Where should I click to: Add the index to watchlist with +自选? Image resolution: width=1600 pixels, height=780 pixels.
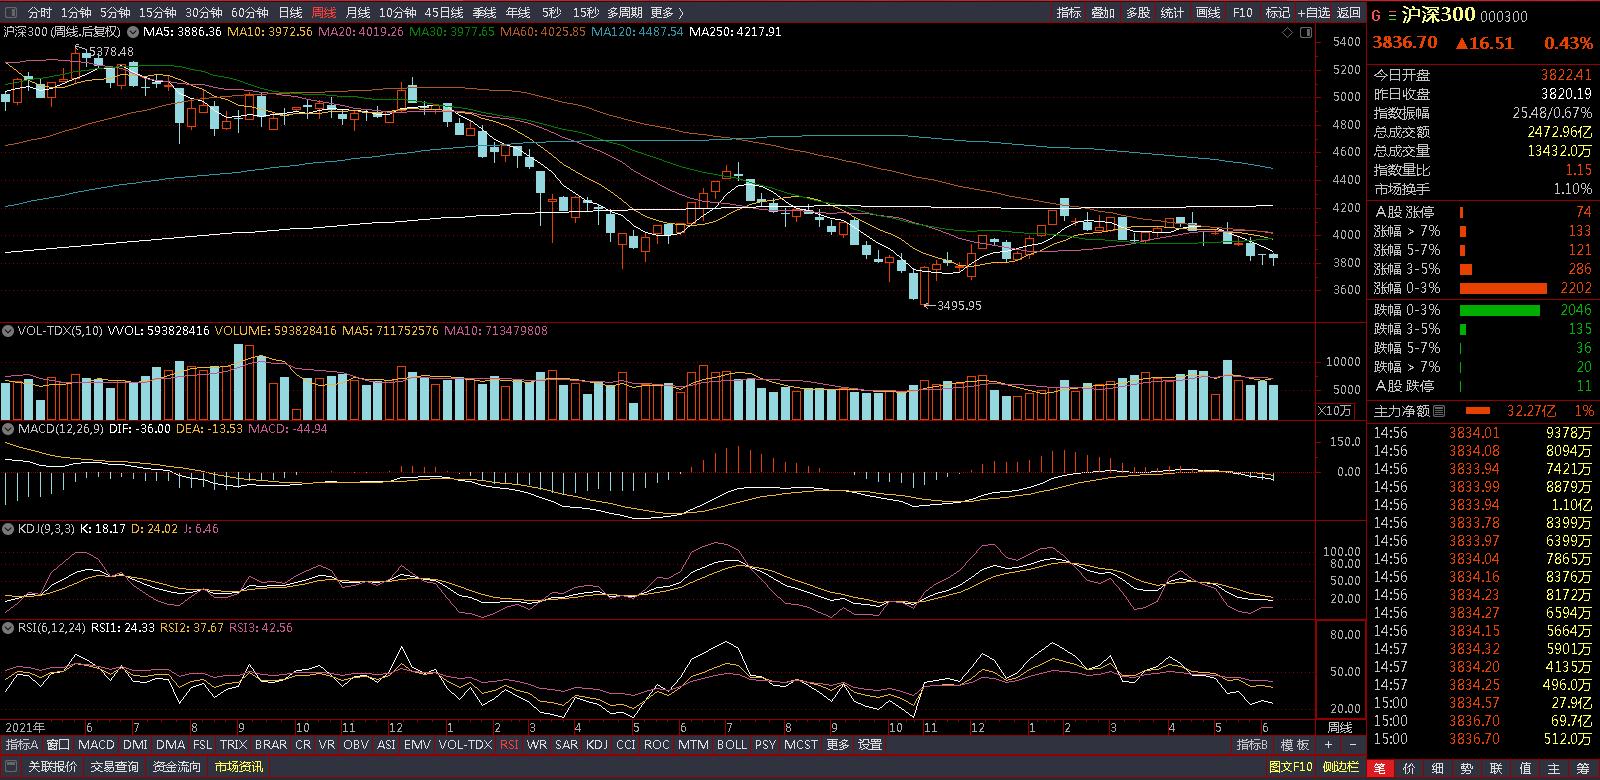(1313, 13)
